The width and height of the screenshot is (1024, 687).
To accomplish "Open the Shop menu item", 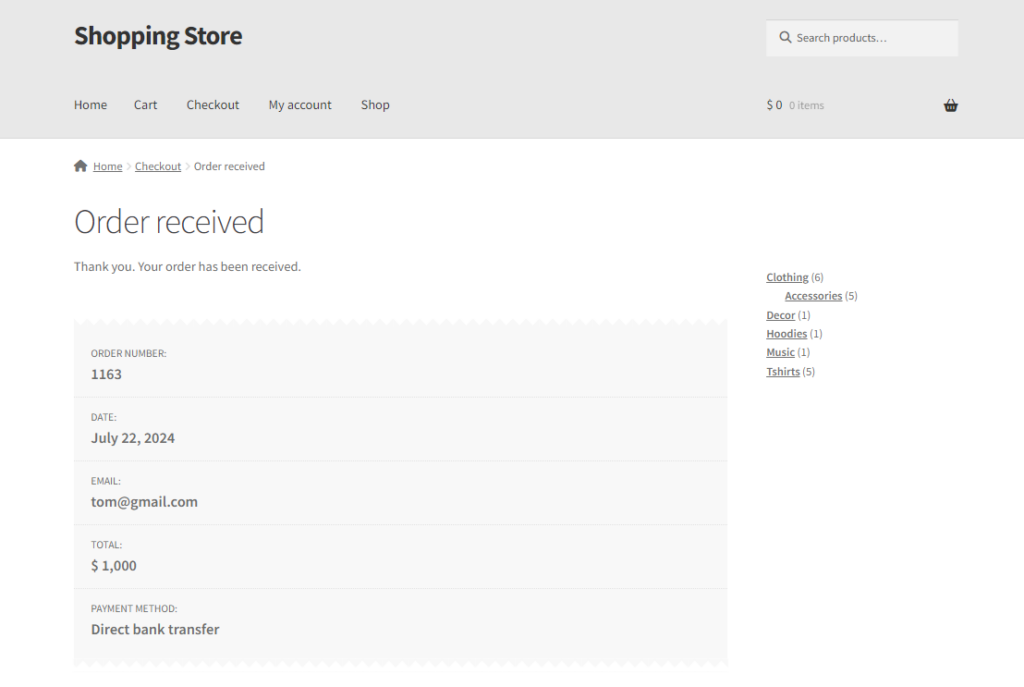I will 375,104.
